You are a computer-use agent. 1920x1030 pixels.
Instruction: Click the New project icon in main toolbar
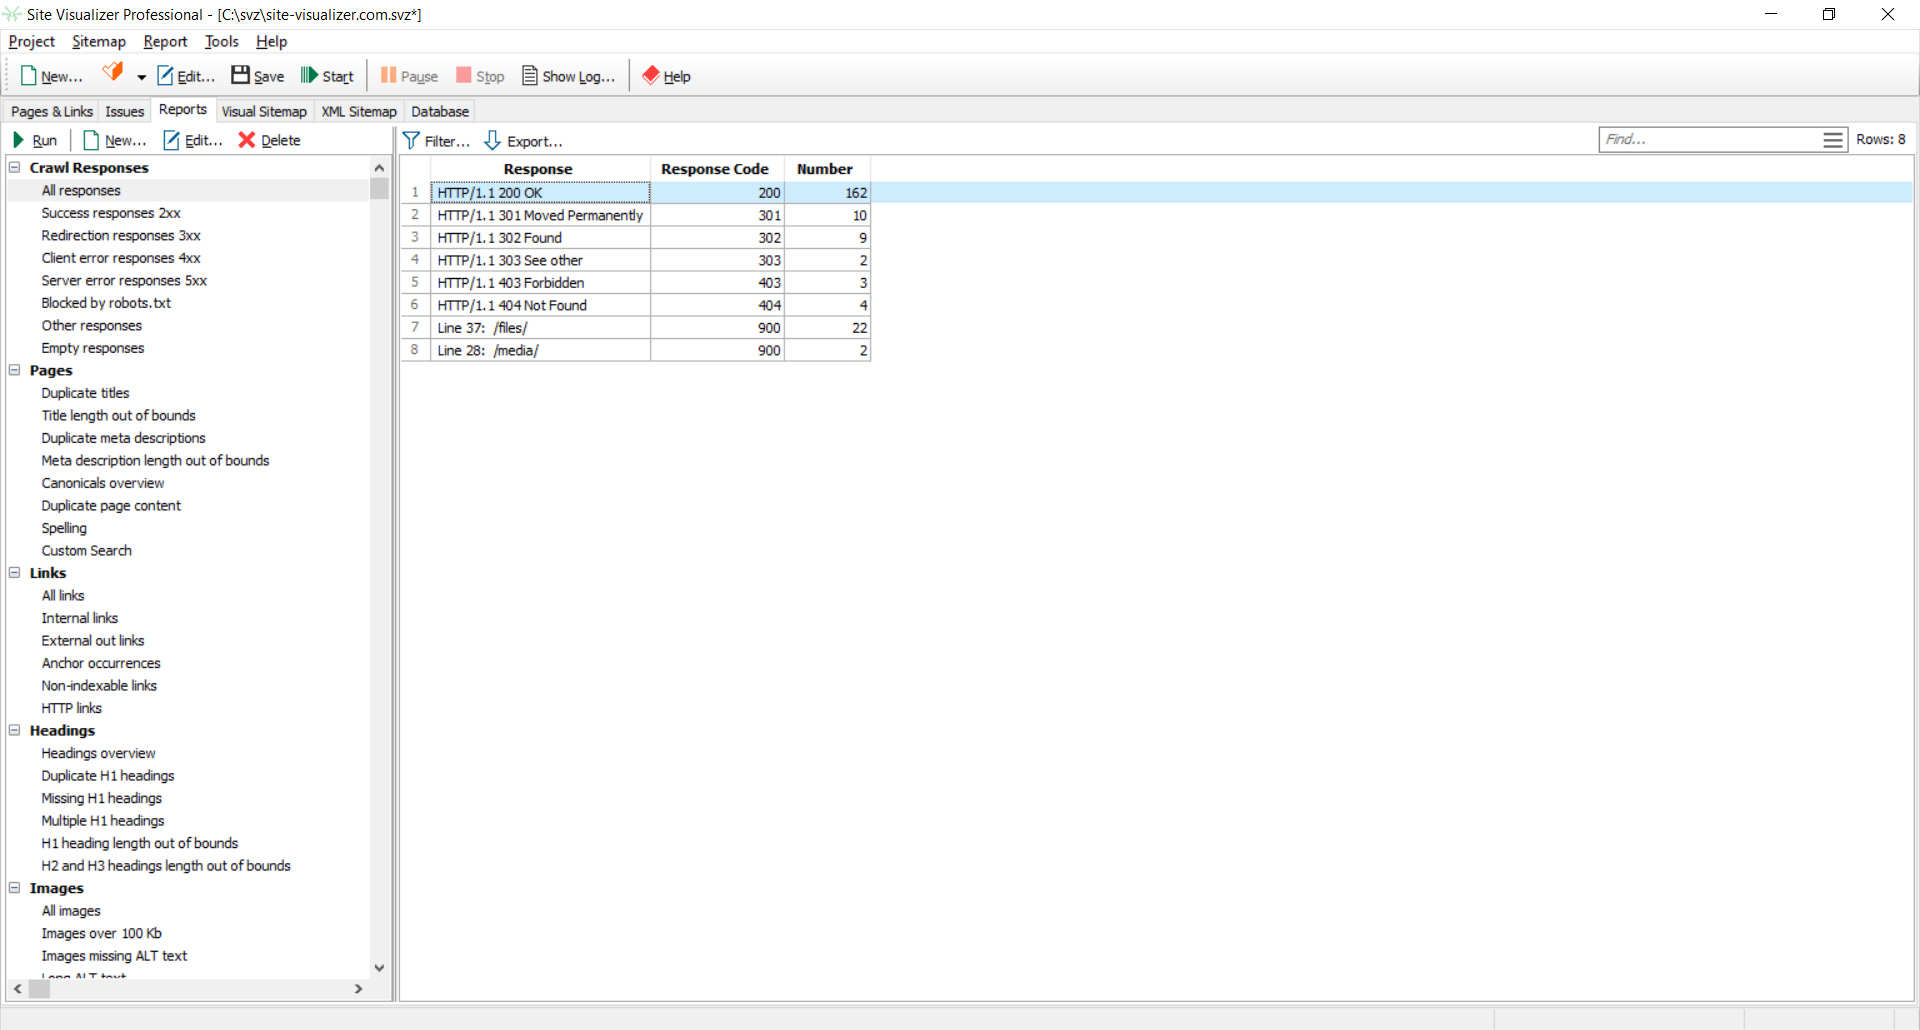(x=29, y=76)
